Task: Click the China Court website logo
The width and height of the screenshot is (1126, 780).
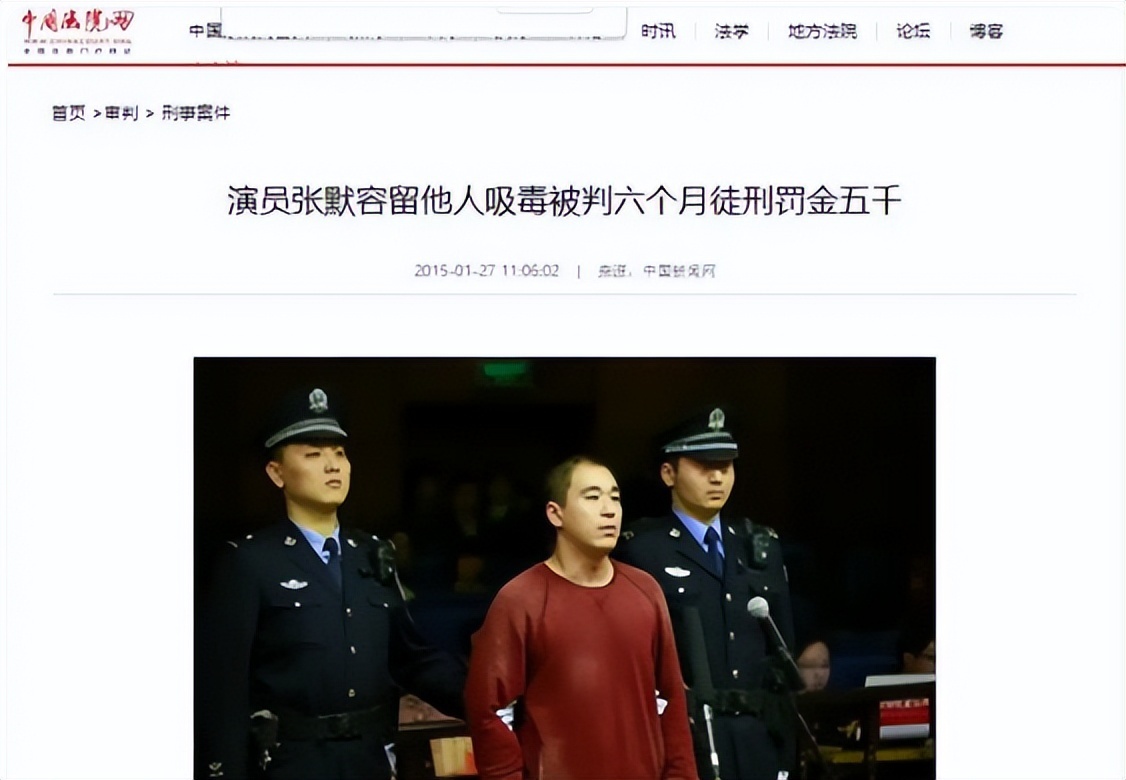Action: coord(78,32)
